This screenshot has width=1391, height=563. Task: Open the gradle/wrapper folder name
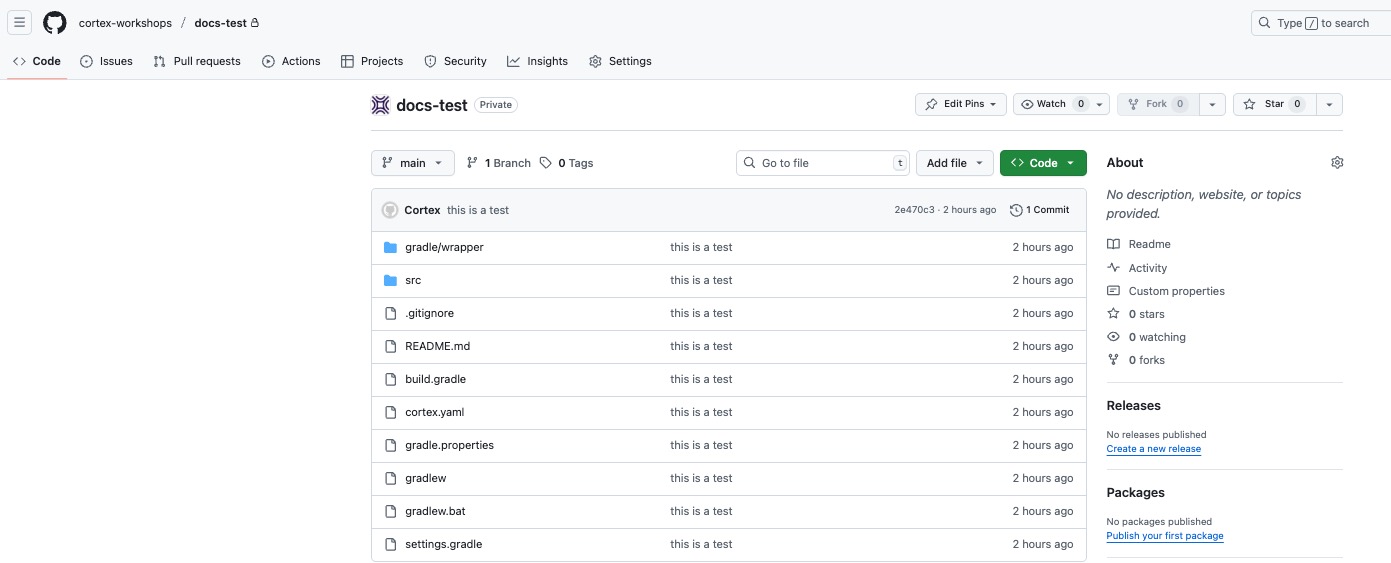444,247
